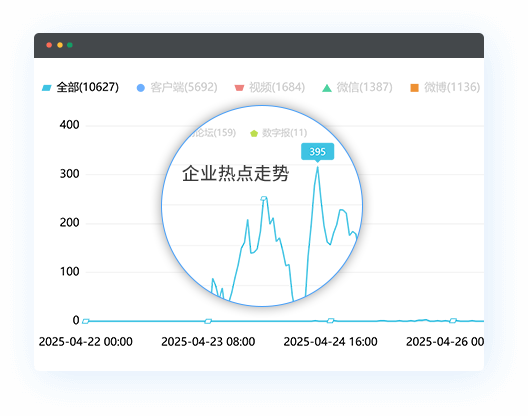Viewport: 528px width, 416px height.
Task: Click the y-axis value 400
Action: 69,125
